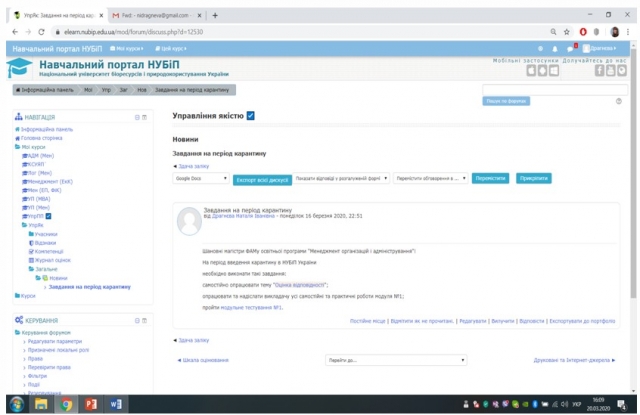Go back in browser history
Image resolution: width=640 pixels, height=415 pixels.
pyautogui.click(x=15, y=32)
